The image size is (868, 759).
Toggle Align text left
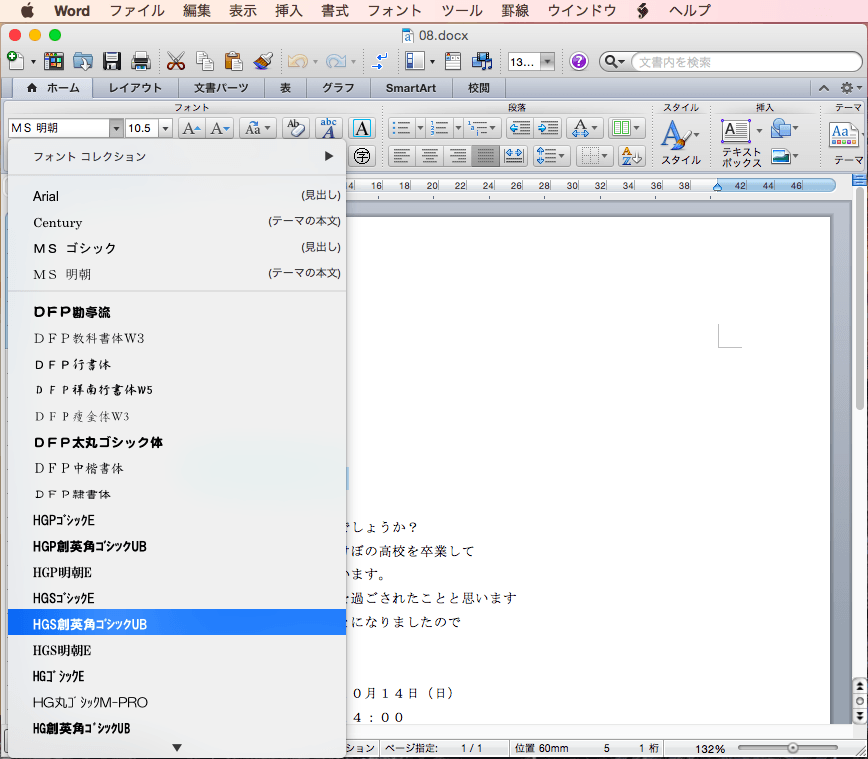point(402,156)
